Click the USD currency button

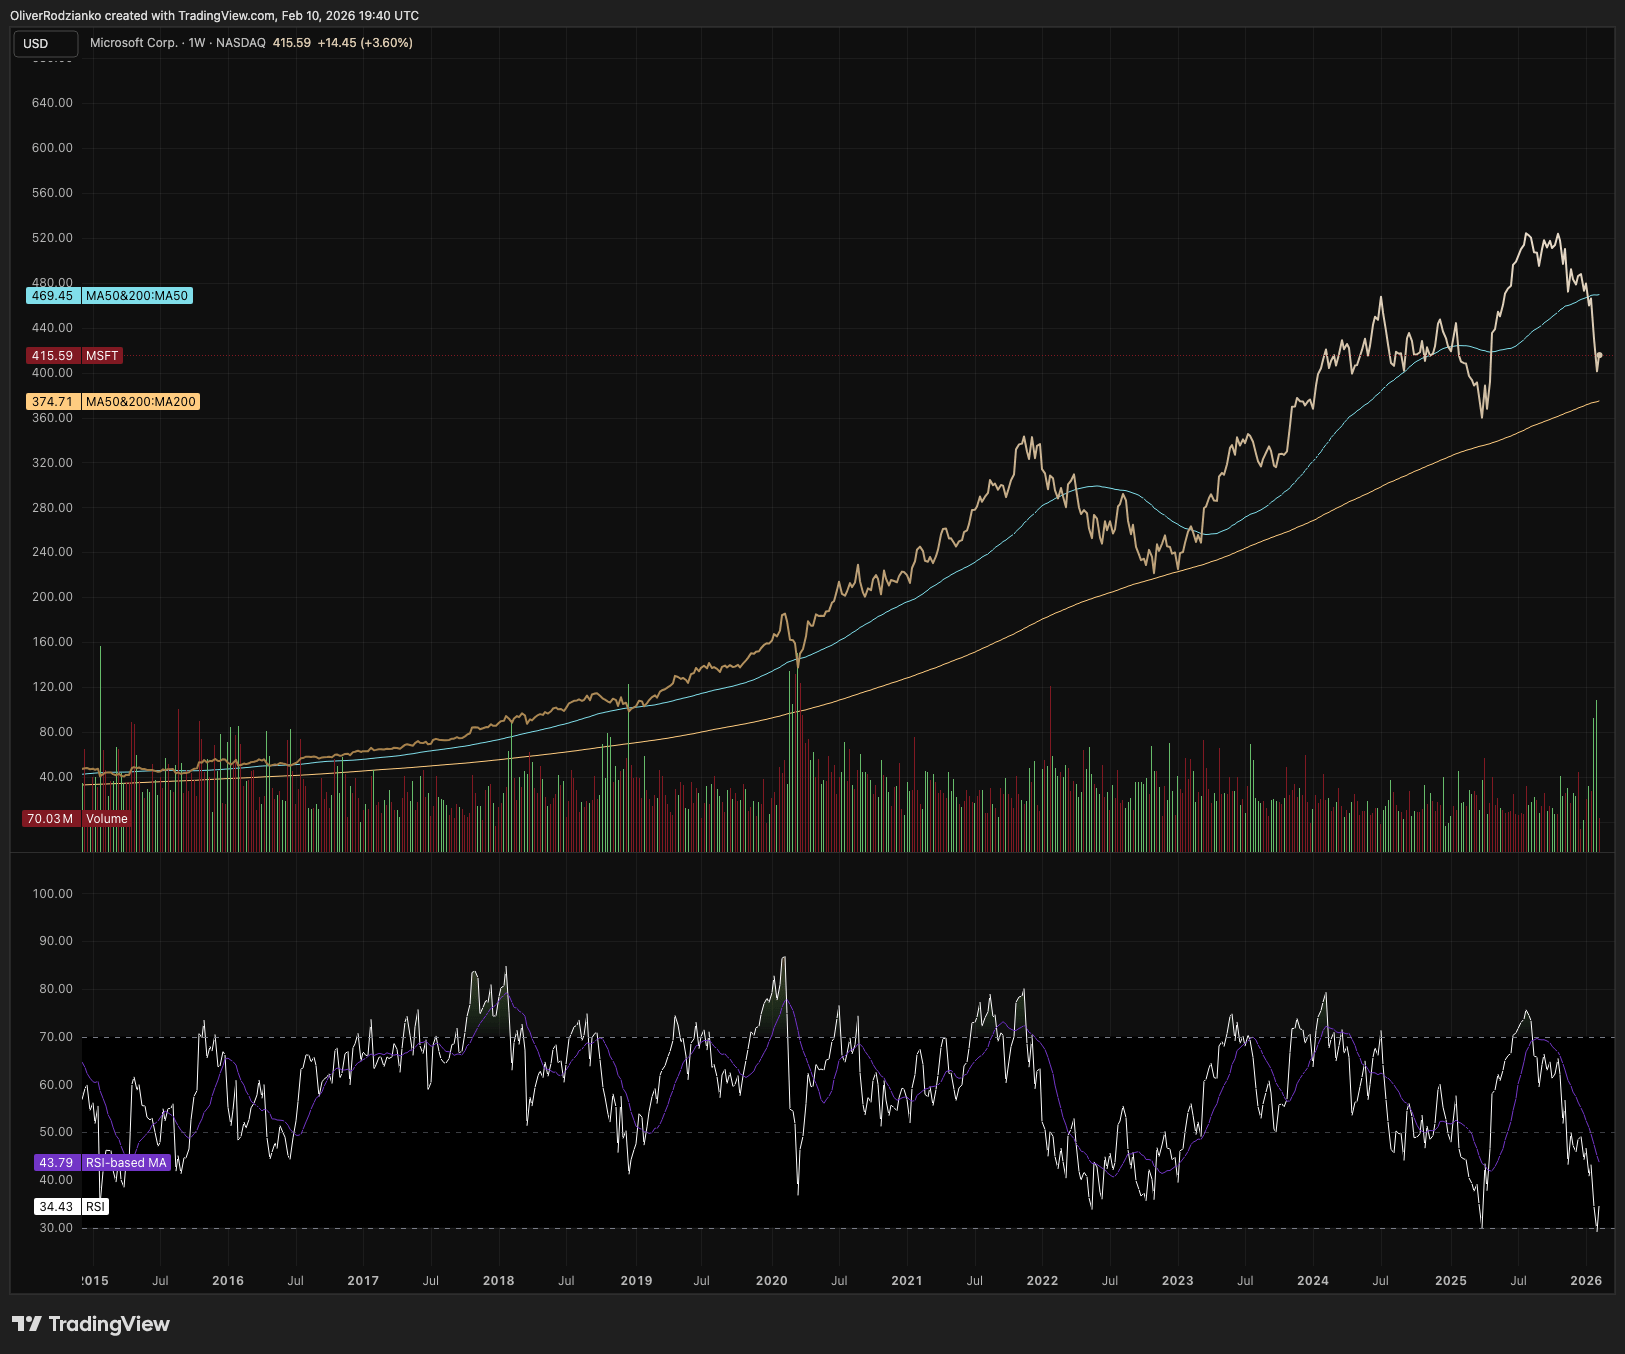click(x=45, y=44)
